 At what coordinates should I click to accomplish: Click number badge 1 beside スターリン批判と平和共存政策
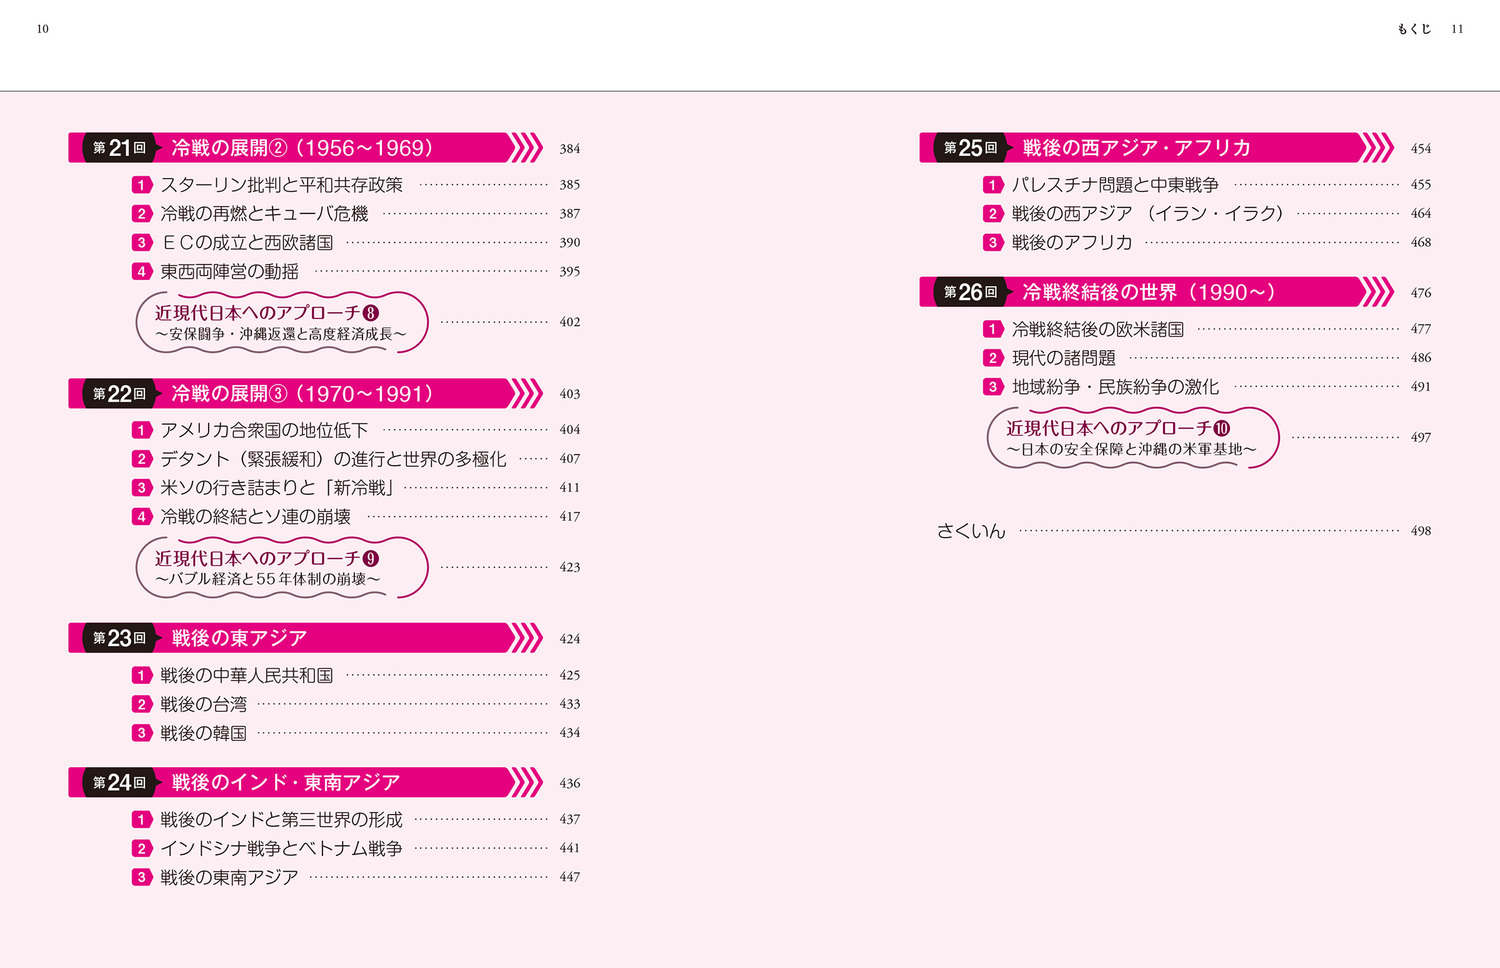tap(142, 185)
